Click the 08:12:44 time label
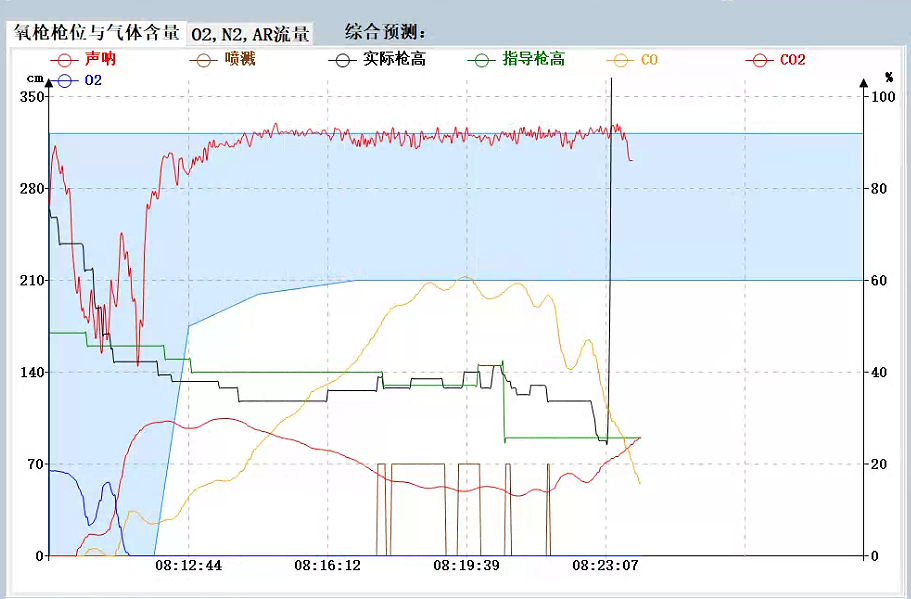Screen dimensions: 911x599 (x=188, y=565)
